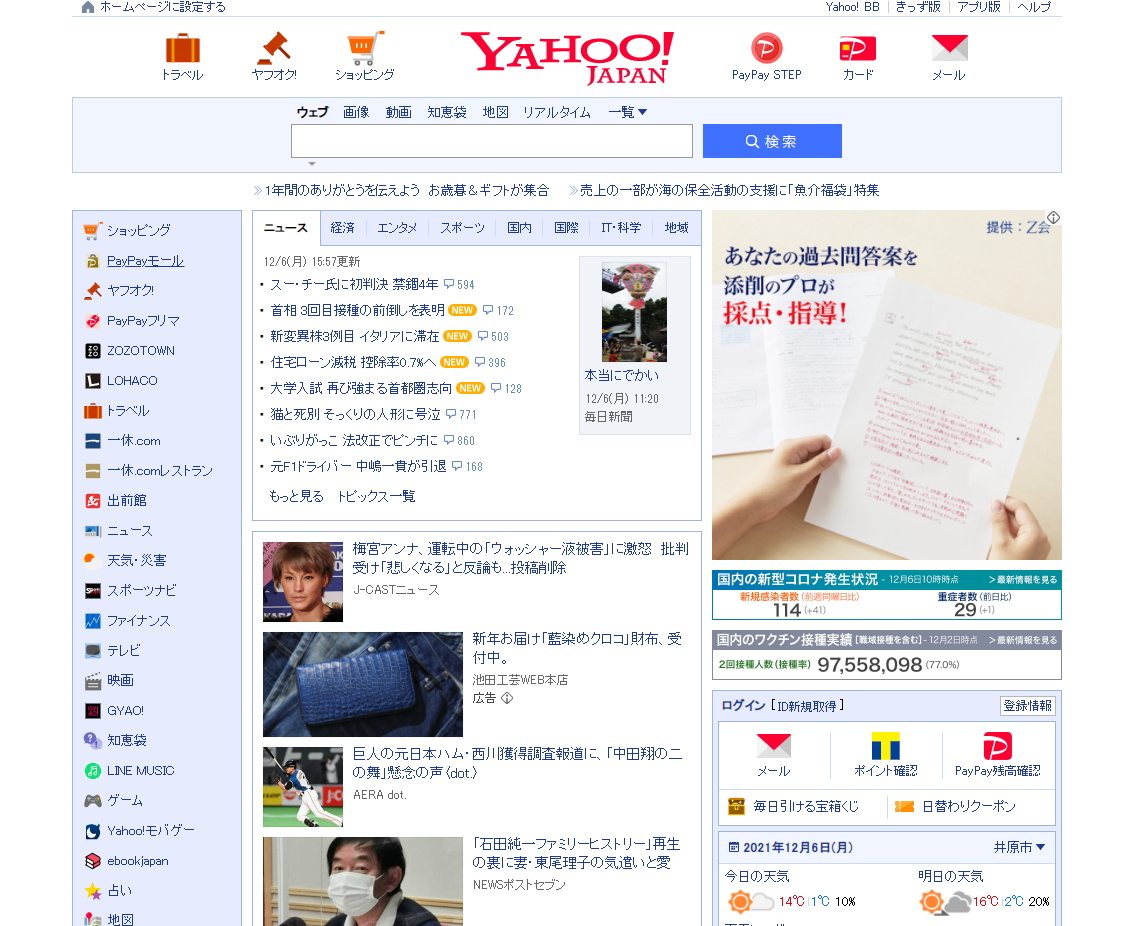Viewport: 1137px width, 926px height.
Task: Open Finance chart icon in sidebar
Action: coord(93,621)
